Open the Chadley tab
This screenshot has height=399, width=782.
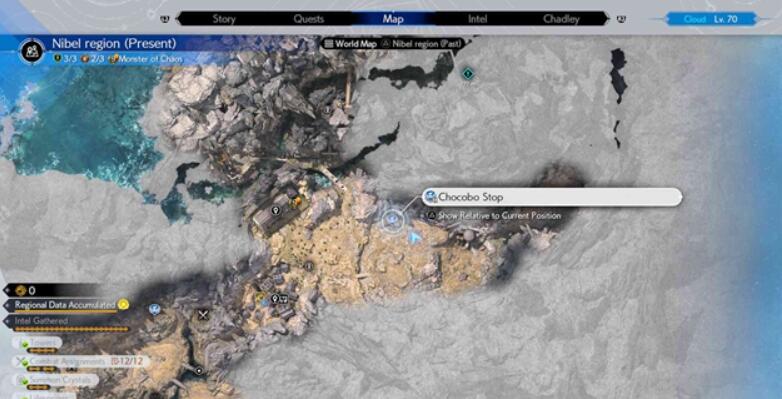[561, 19]
